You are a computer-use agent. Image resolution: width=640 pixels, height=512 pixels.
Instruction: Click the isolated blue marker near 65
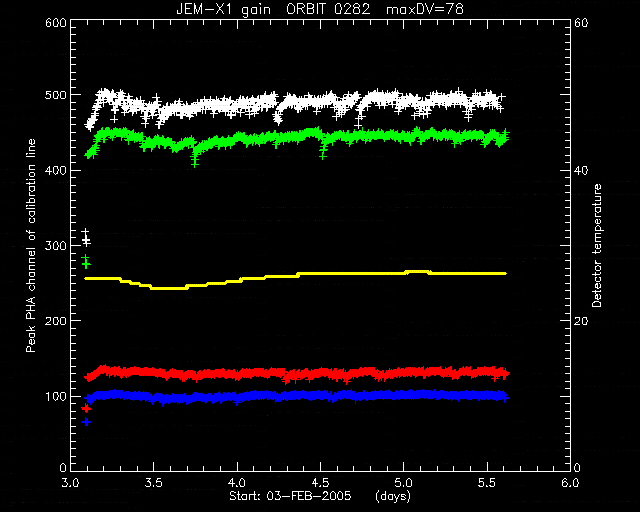[86, 422]
